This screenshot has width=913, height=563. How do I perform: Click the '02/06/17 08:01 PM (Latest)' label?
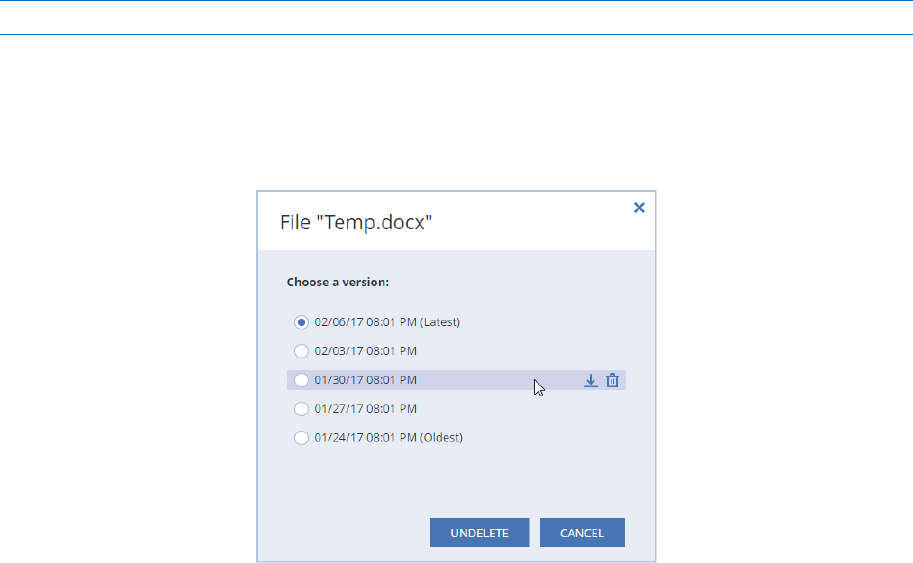point(387,322)
